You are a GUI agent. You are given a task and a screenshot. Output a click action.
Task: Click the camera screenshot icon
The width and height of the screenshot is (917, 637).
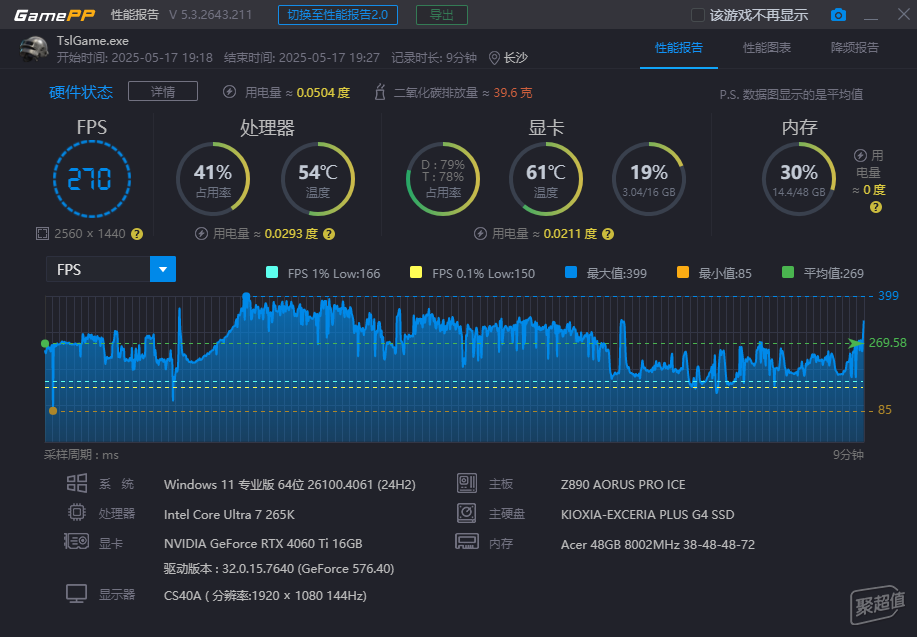pyautogui.click(x=838, y=15)
